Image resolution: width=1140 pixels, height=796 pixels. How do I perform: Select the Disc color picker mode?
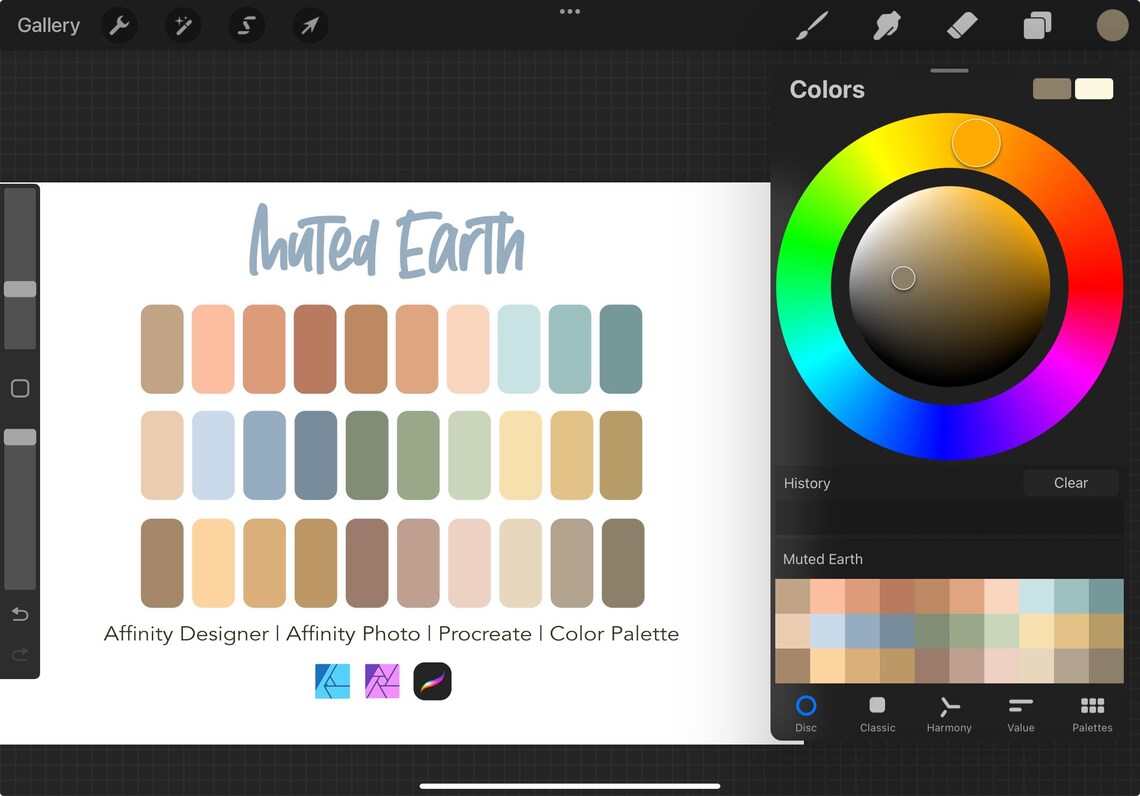point(806,713)
